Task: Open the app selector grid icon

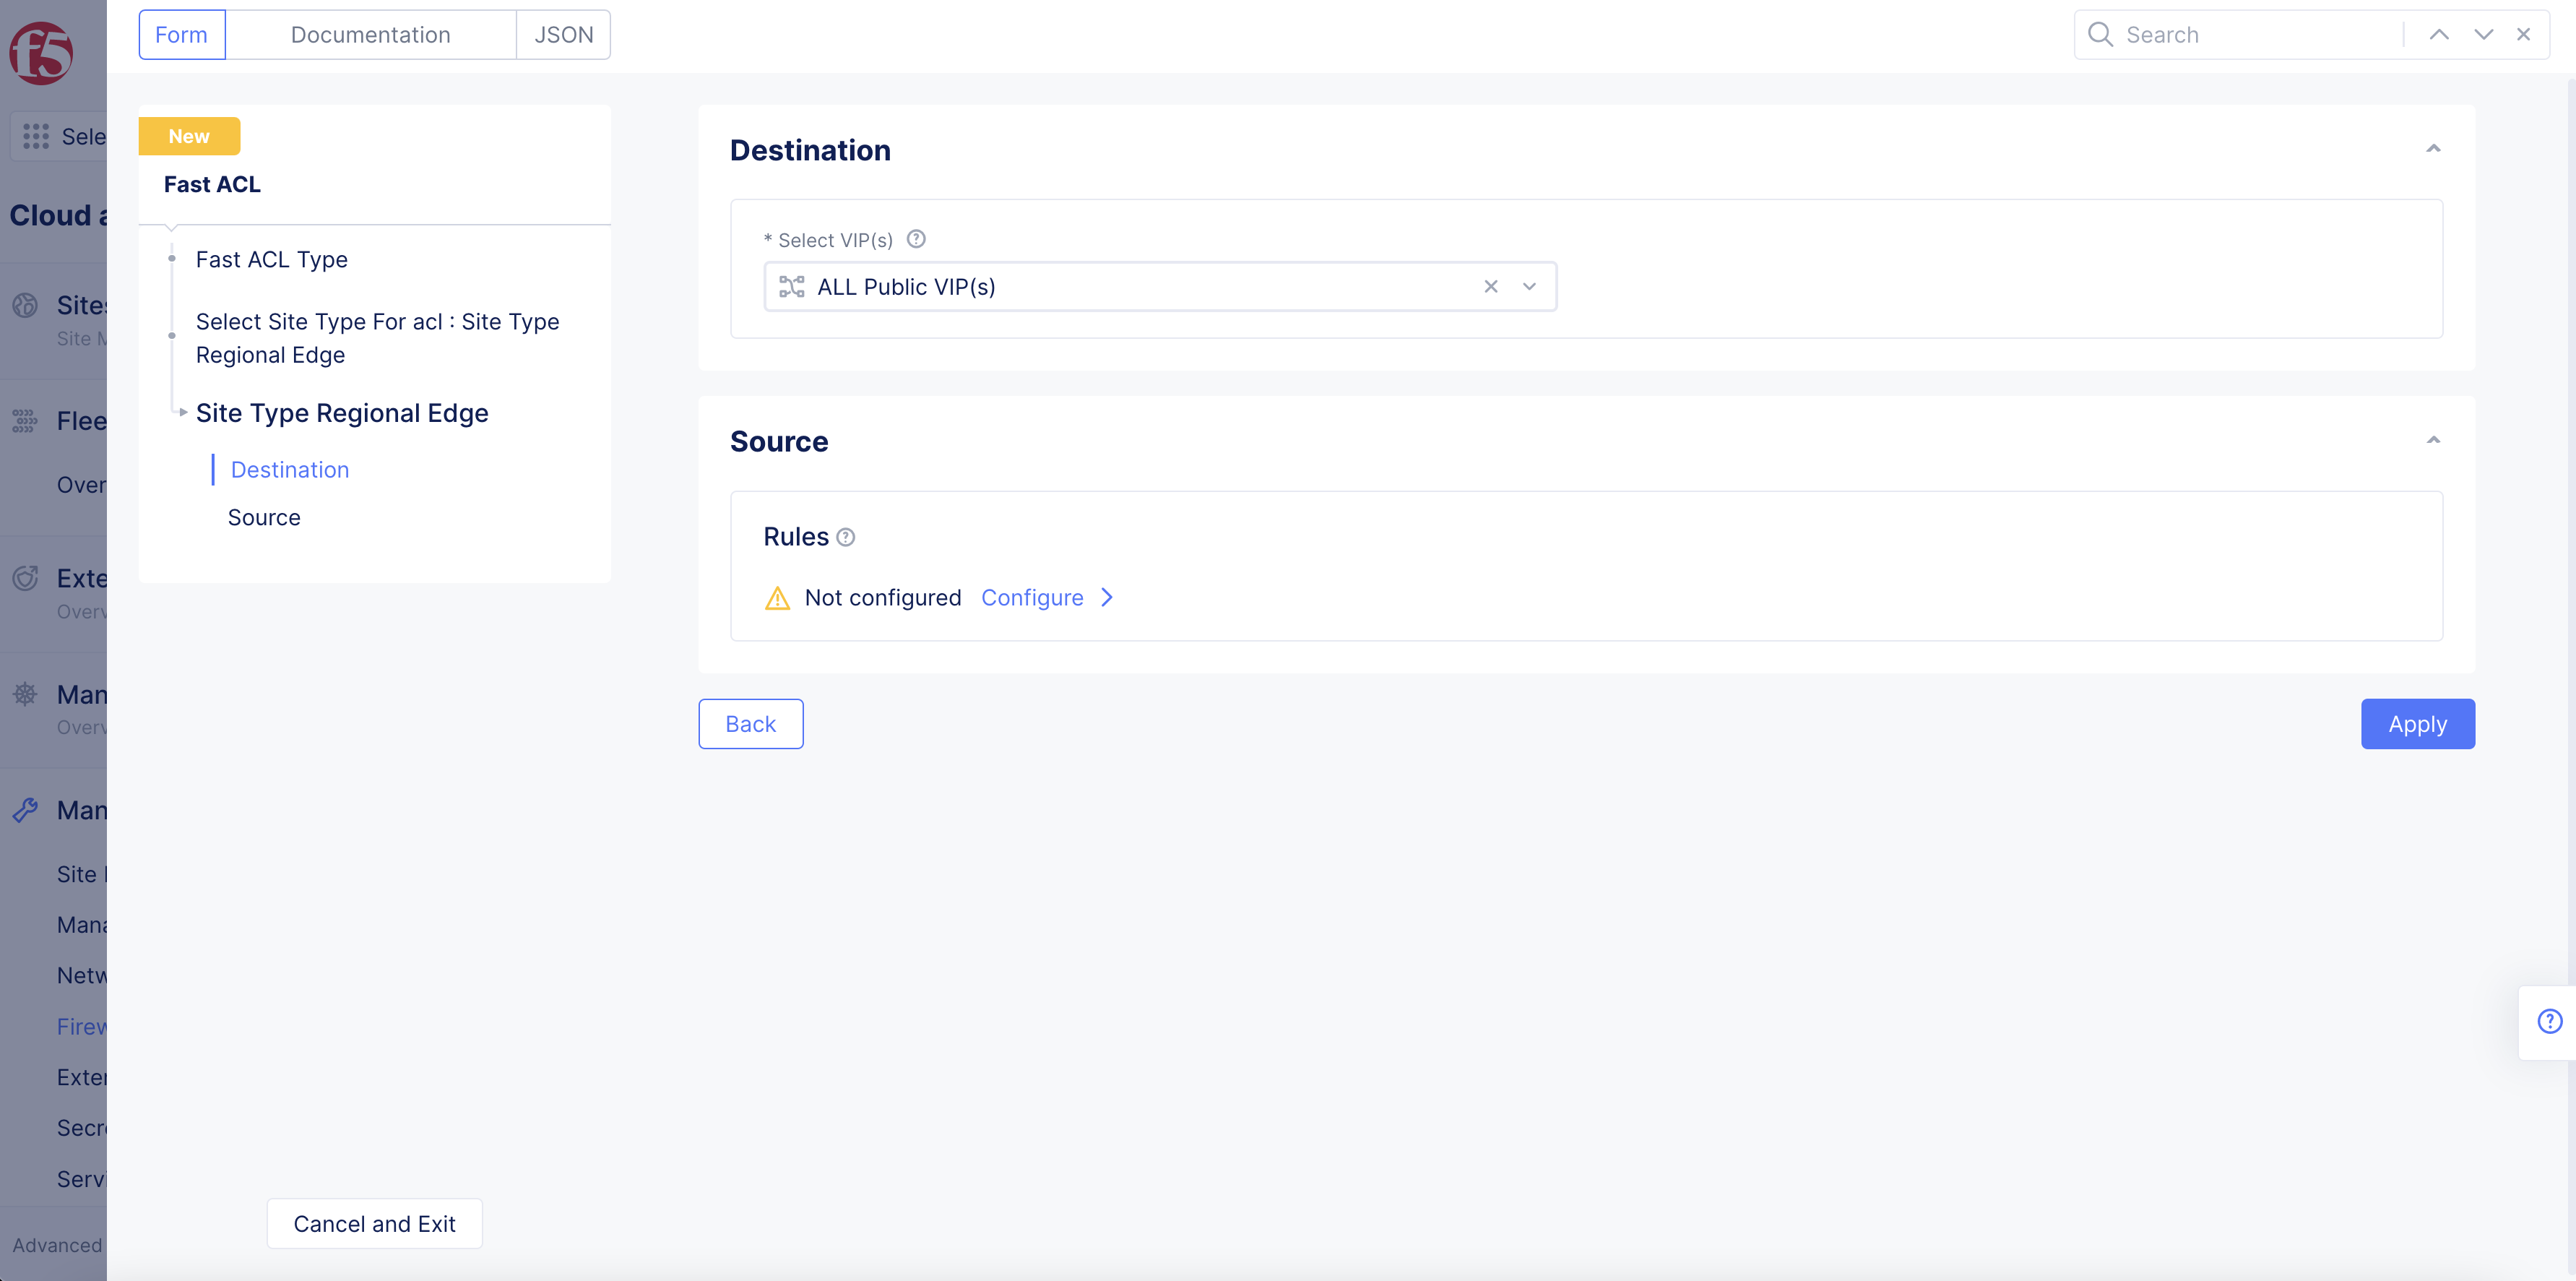Action: 35,136
